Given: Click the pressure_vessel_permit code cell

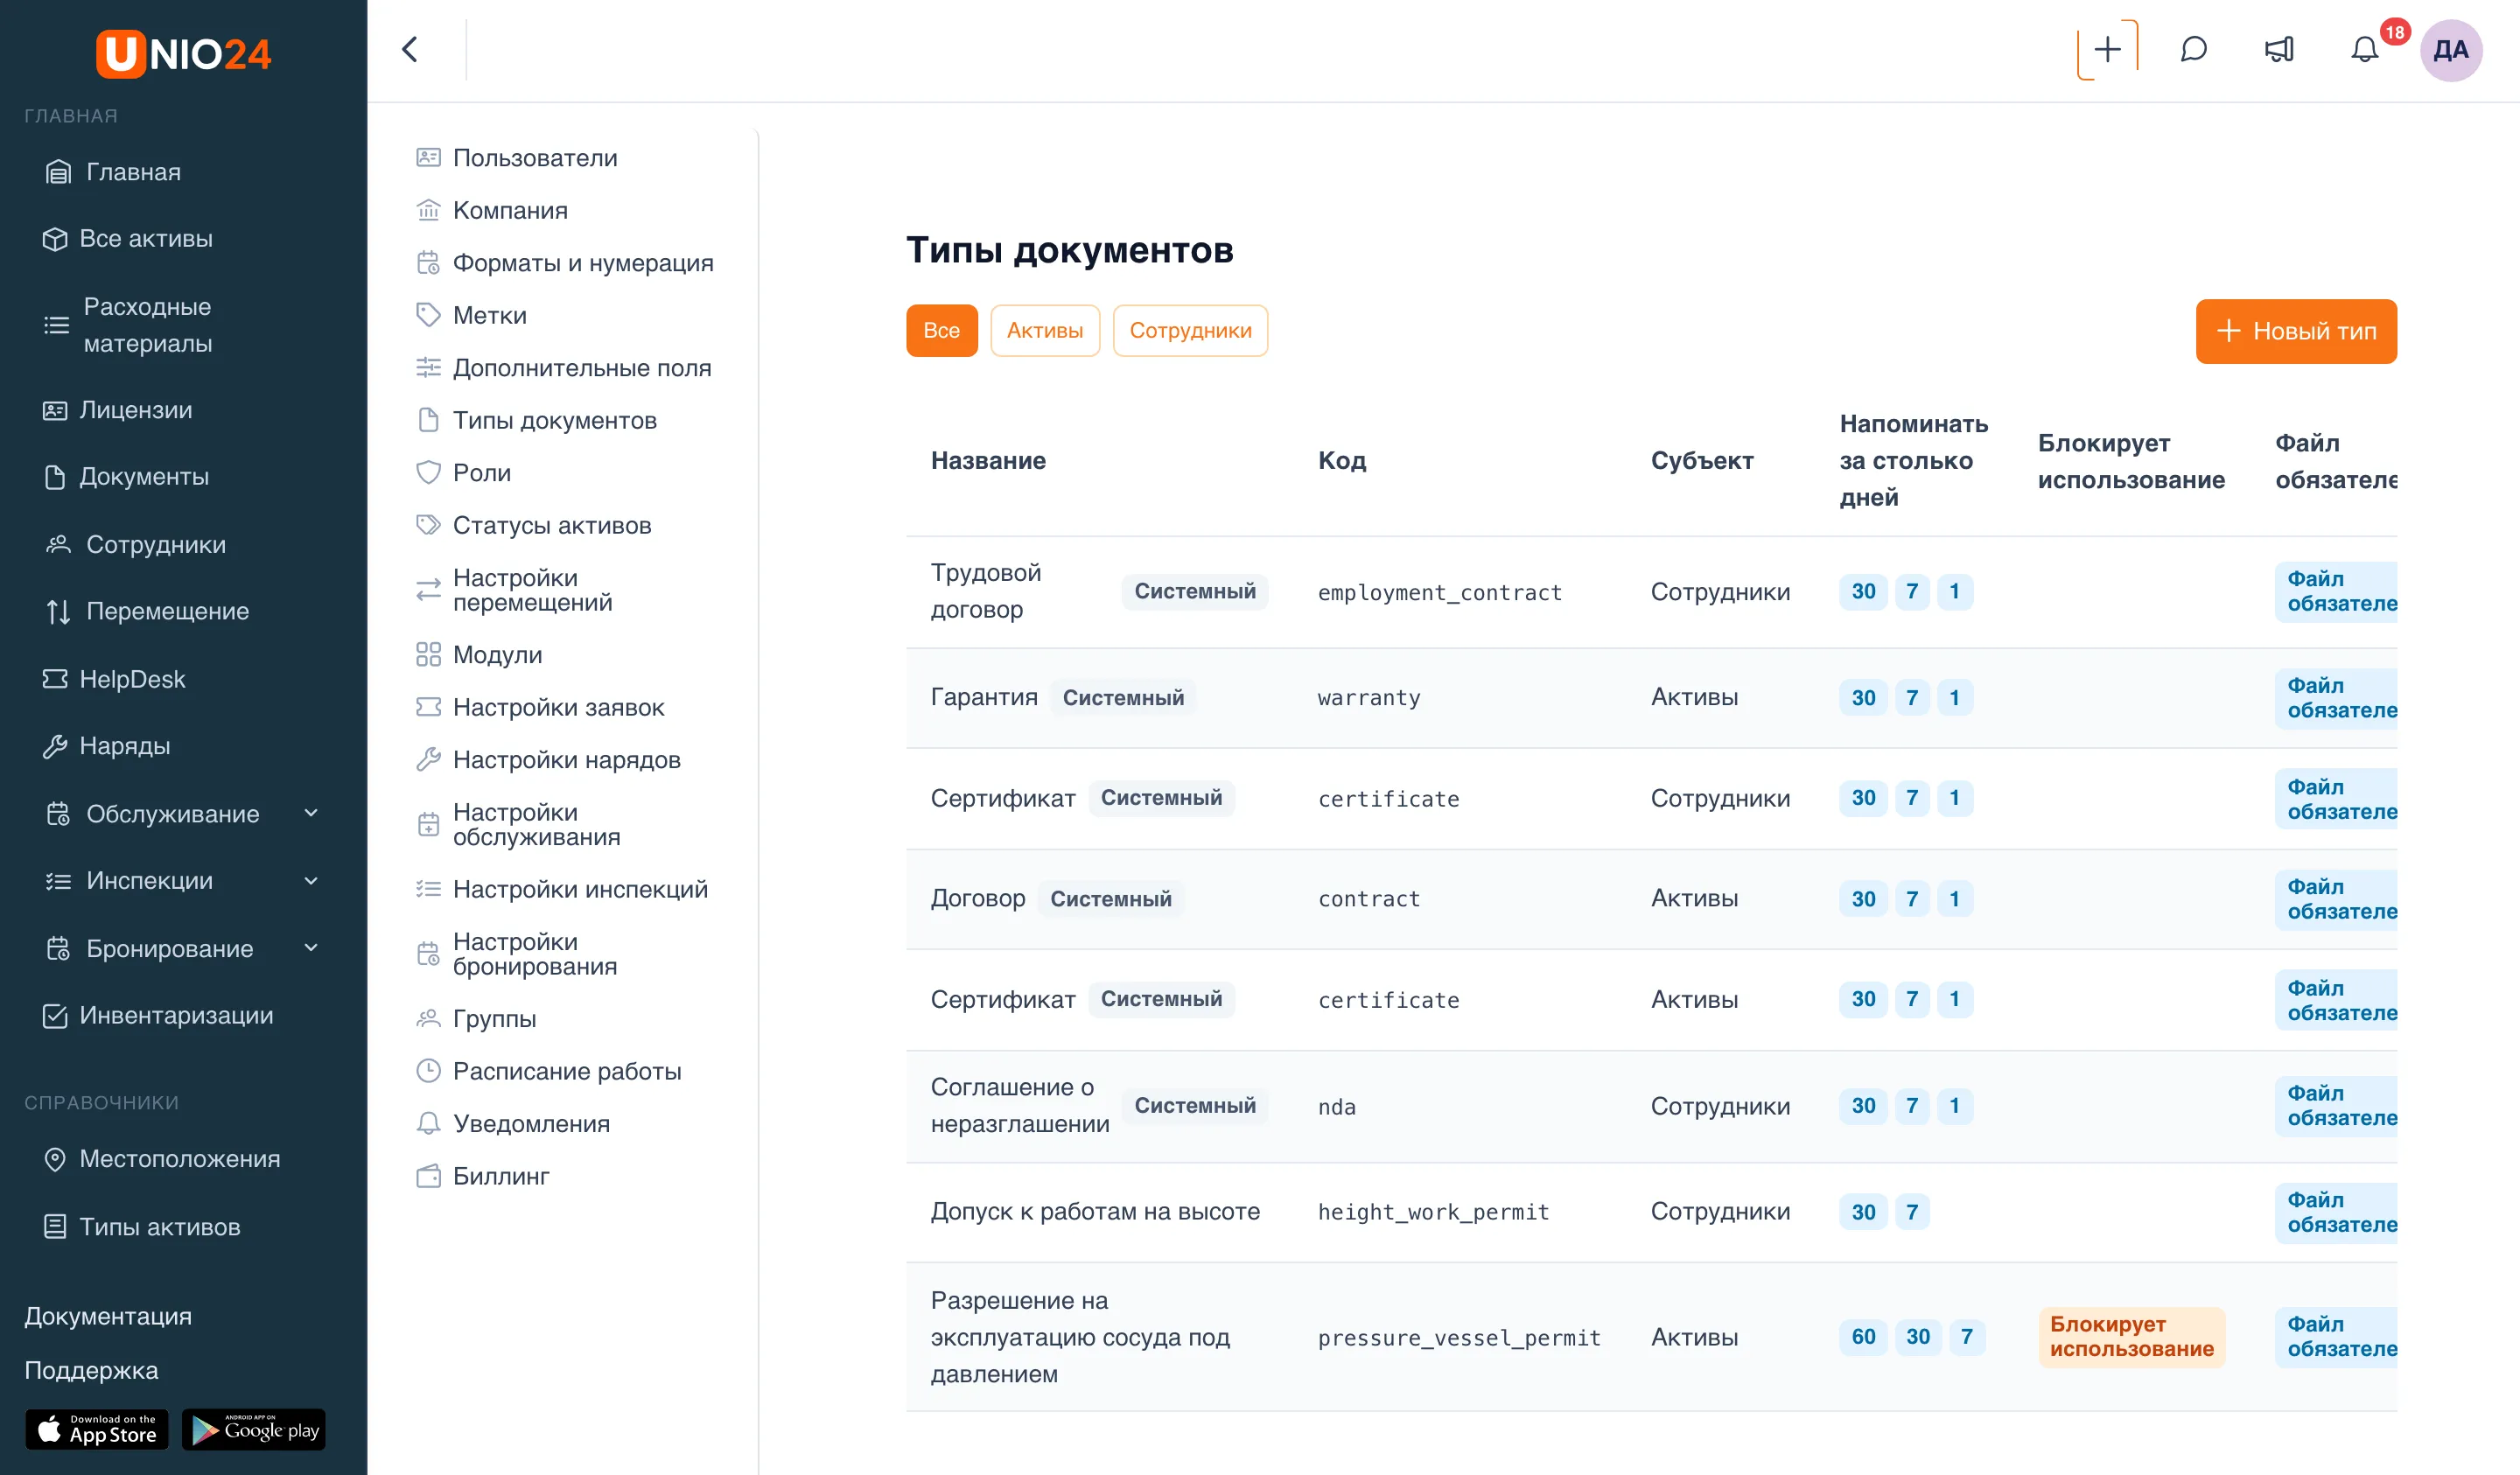Looking at the screenshot, I should tap(1459, 1338).
